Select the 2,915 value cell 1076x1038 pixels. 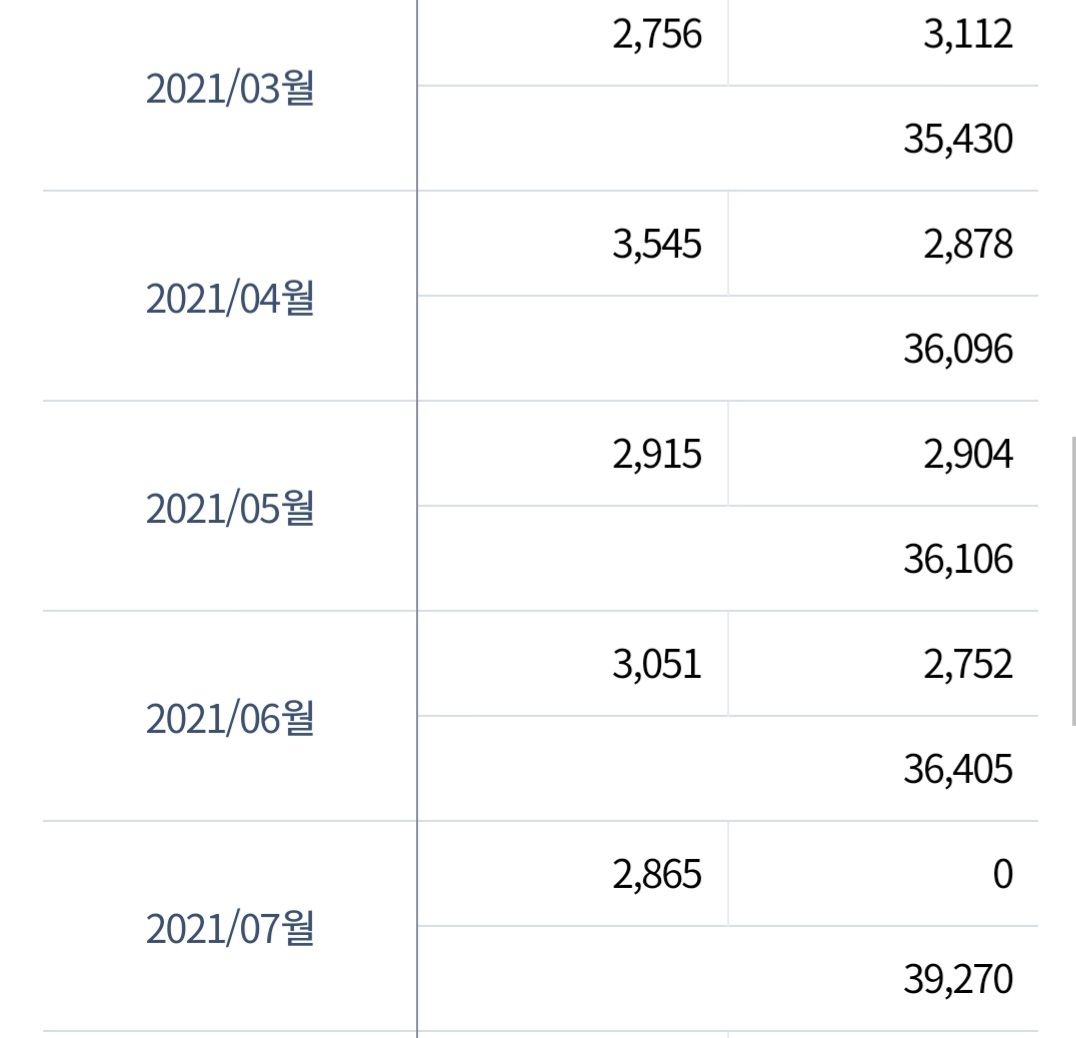573,454
